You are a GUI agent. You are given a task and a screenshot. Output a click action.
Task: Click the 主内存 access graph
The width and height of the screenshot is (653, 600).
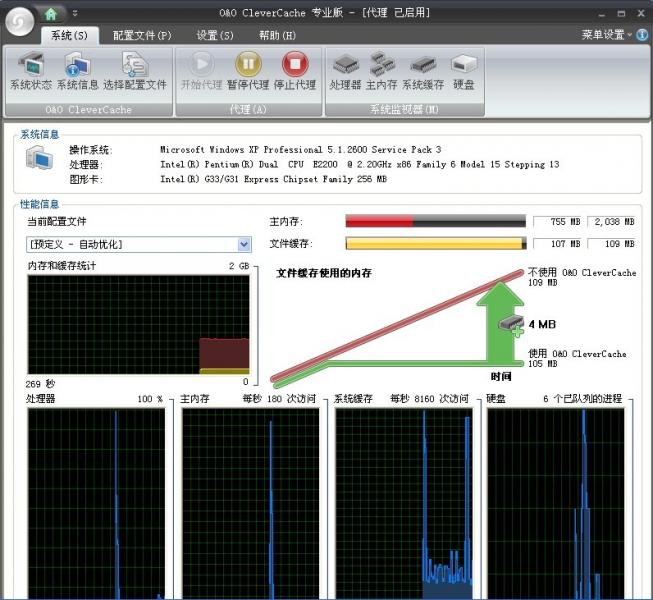click(x=251, y=504)
